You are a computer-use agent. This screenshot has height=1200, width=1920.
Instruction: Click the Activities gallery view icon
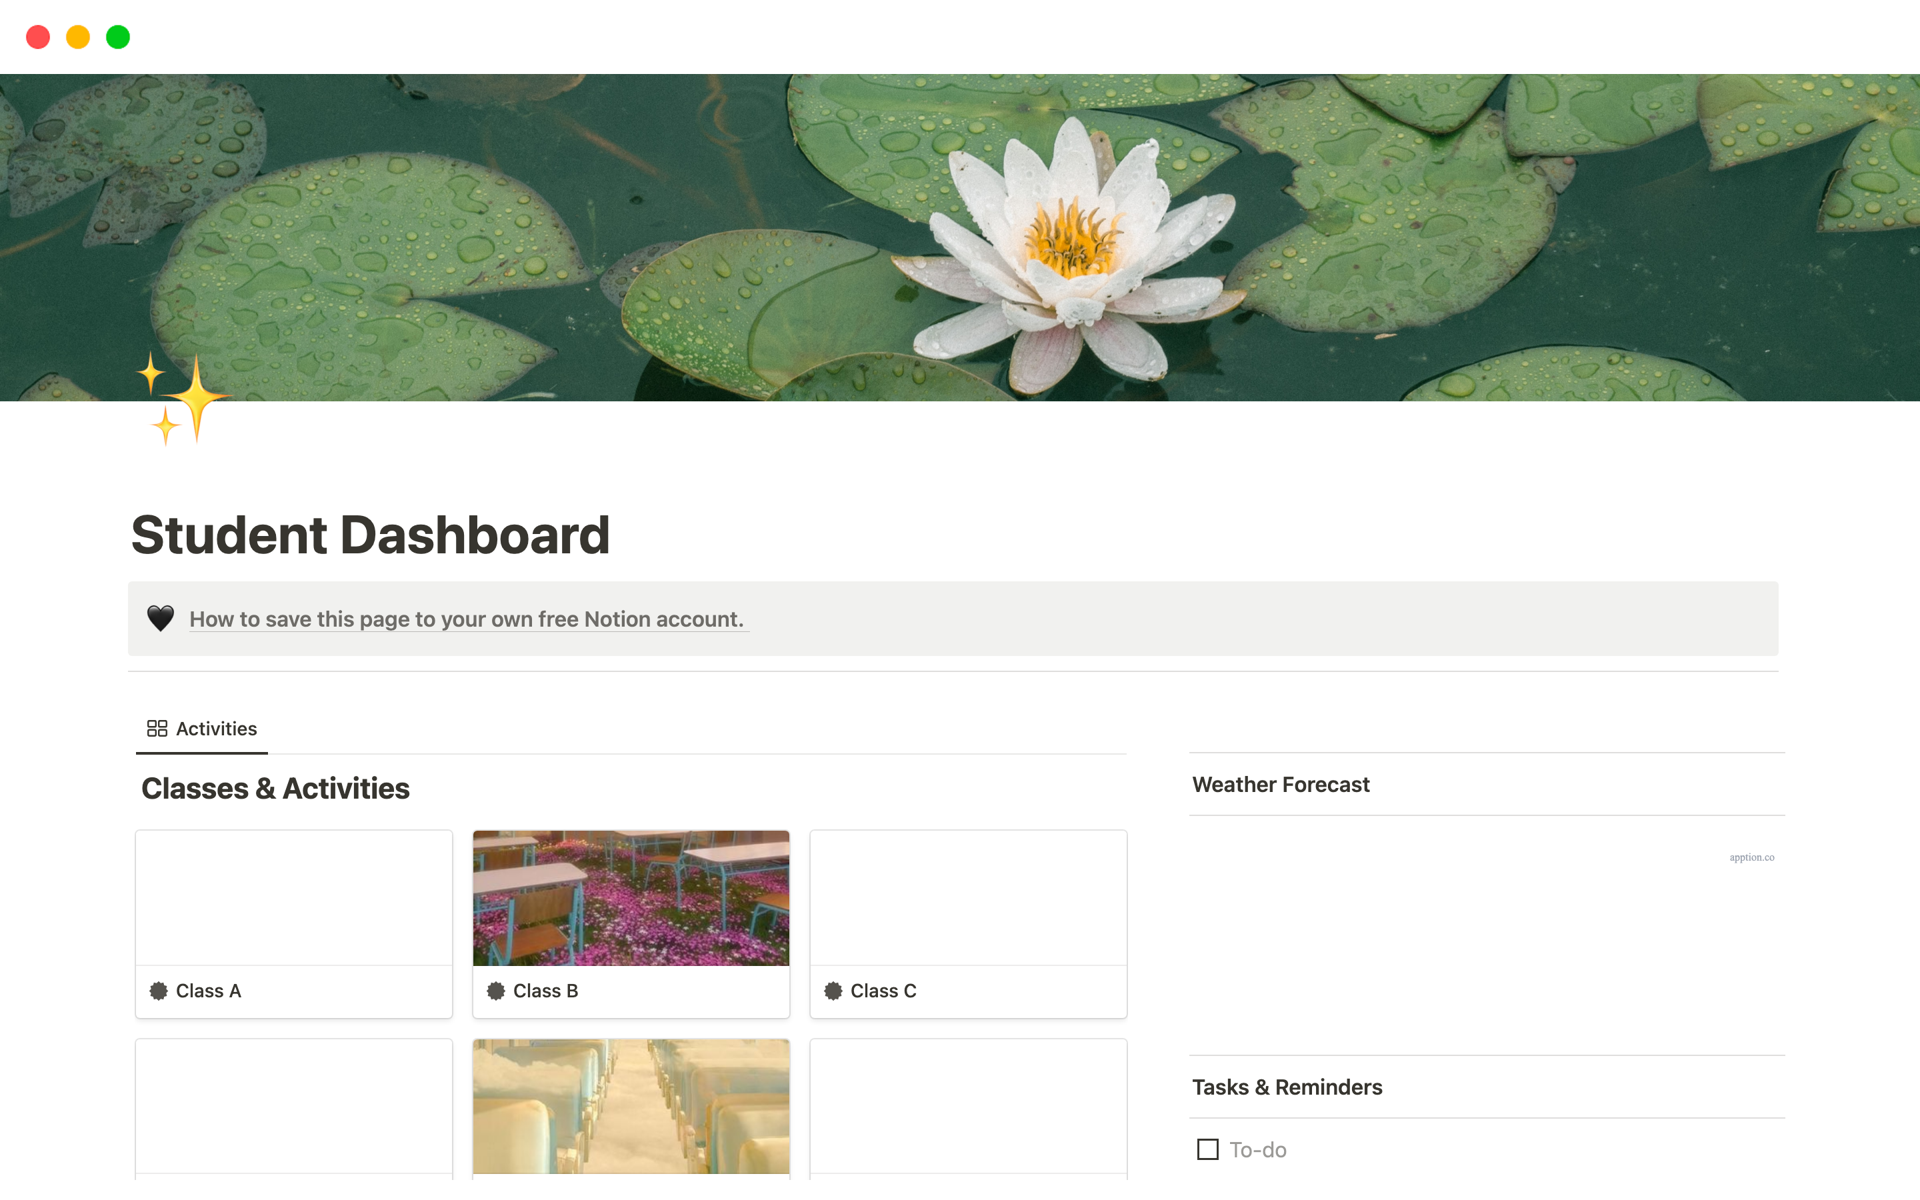[157, 729]
